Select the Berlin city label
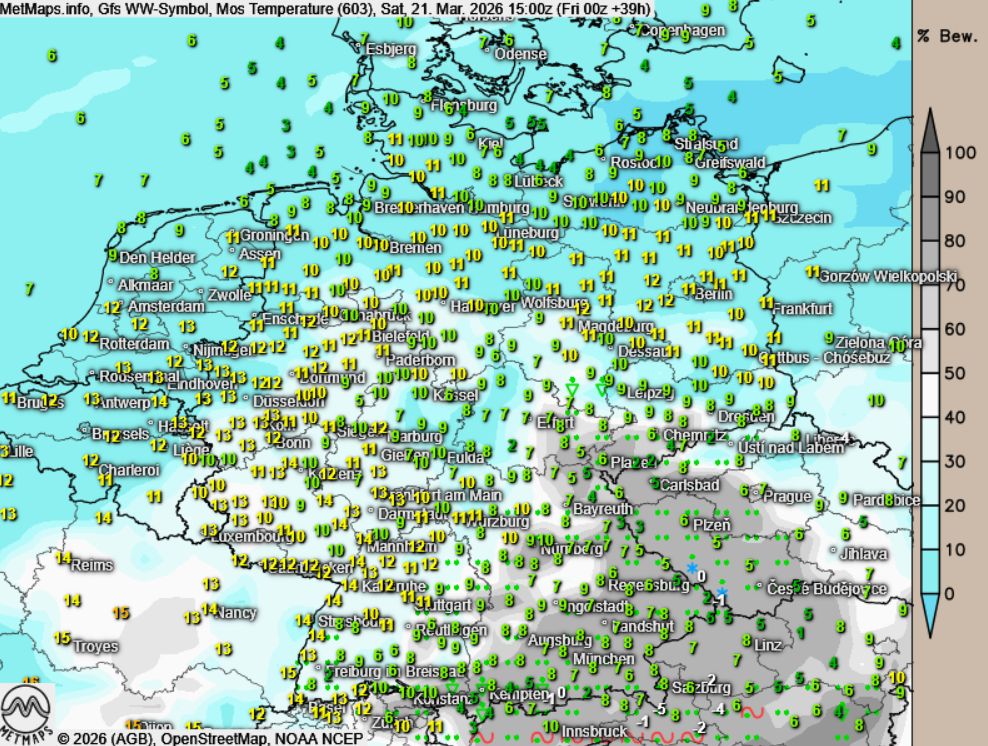 (713, 294)
